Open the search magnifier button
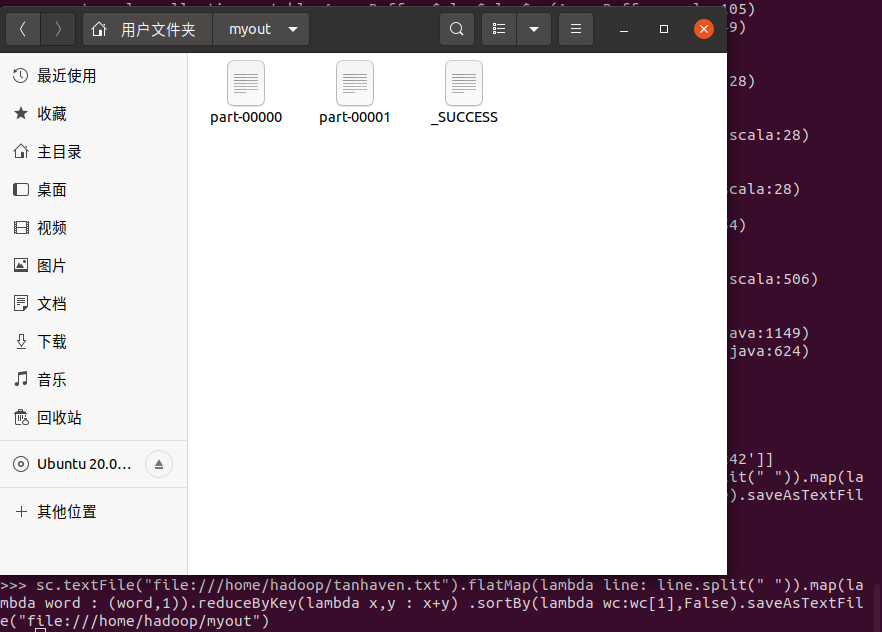This screenshot has width=882, height=632. pos(457,29)
